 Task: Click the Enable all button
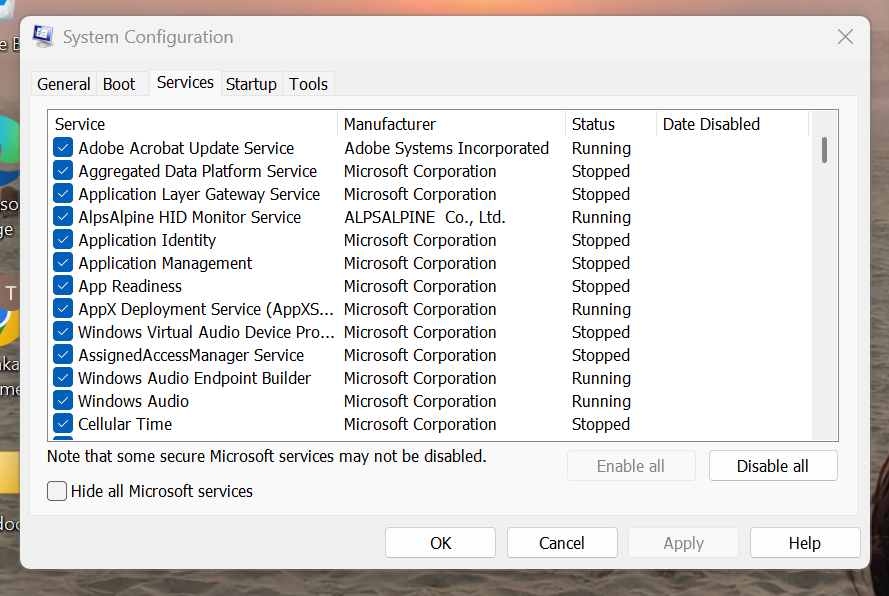coord(631,466)
